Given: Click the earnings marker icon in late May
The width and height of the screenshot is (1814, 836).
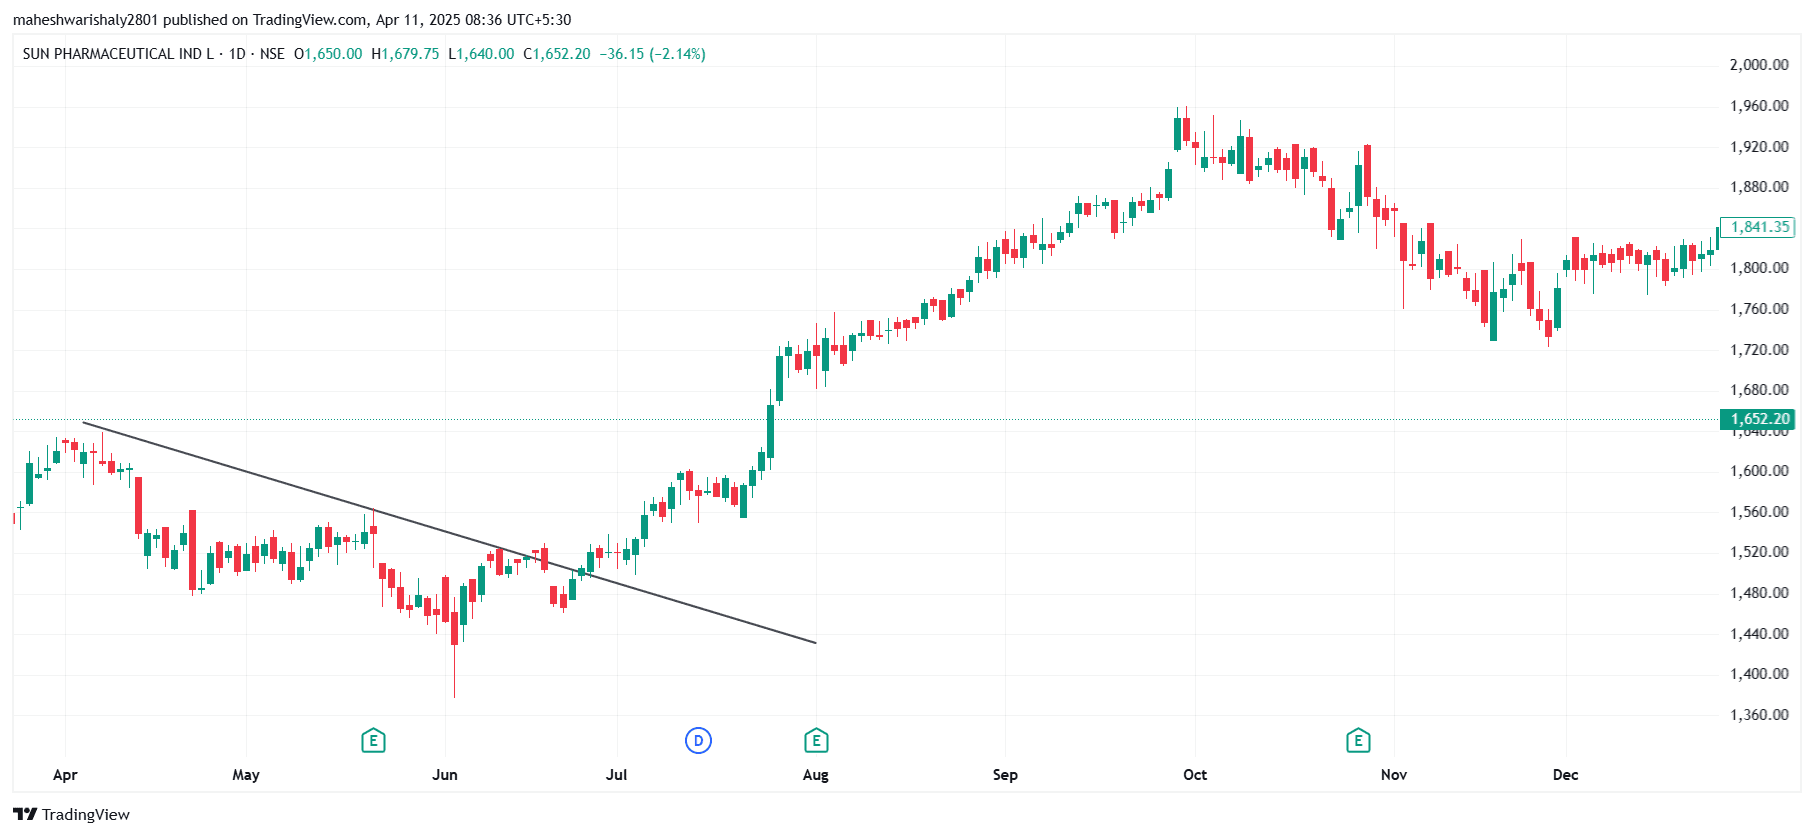Looking at the screenshot, I should (373, 741).
